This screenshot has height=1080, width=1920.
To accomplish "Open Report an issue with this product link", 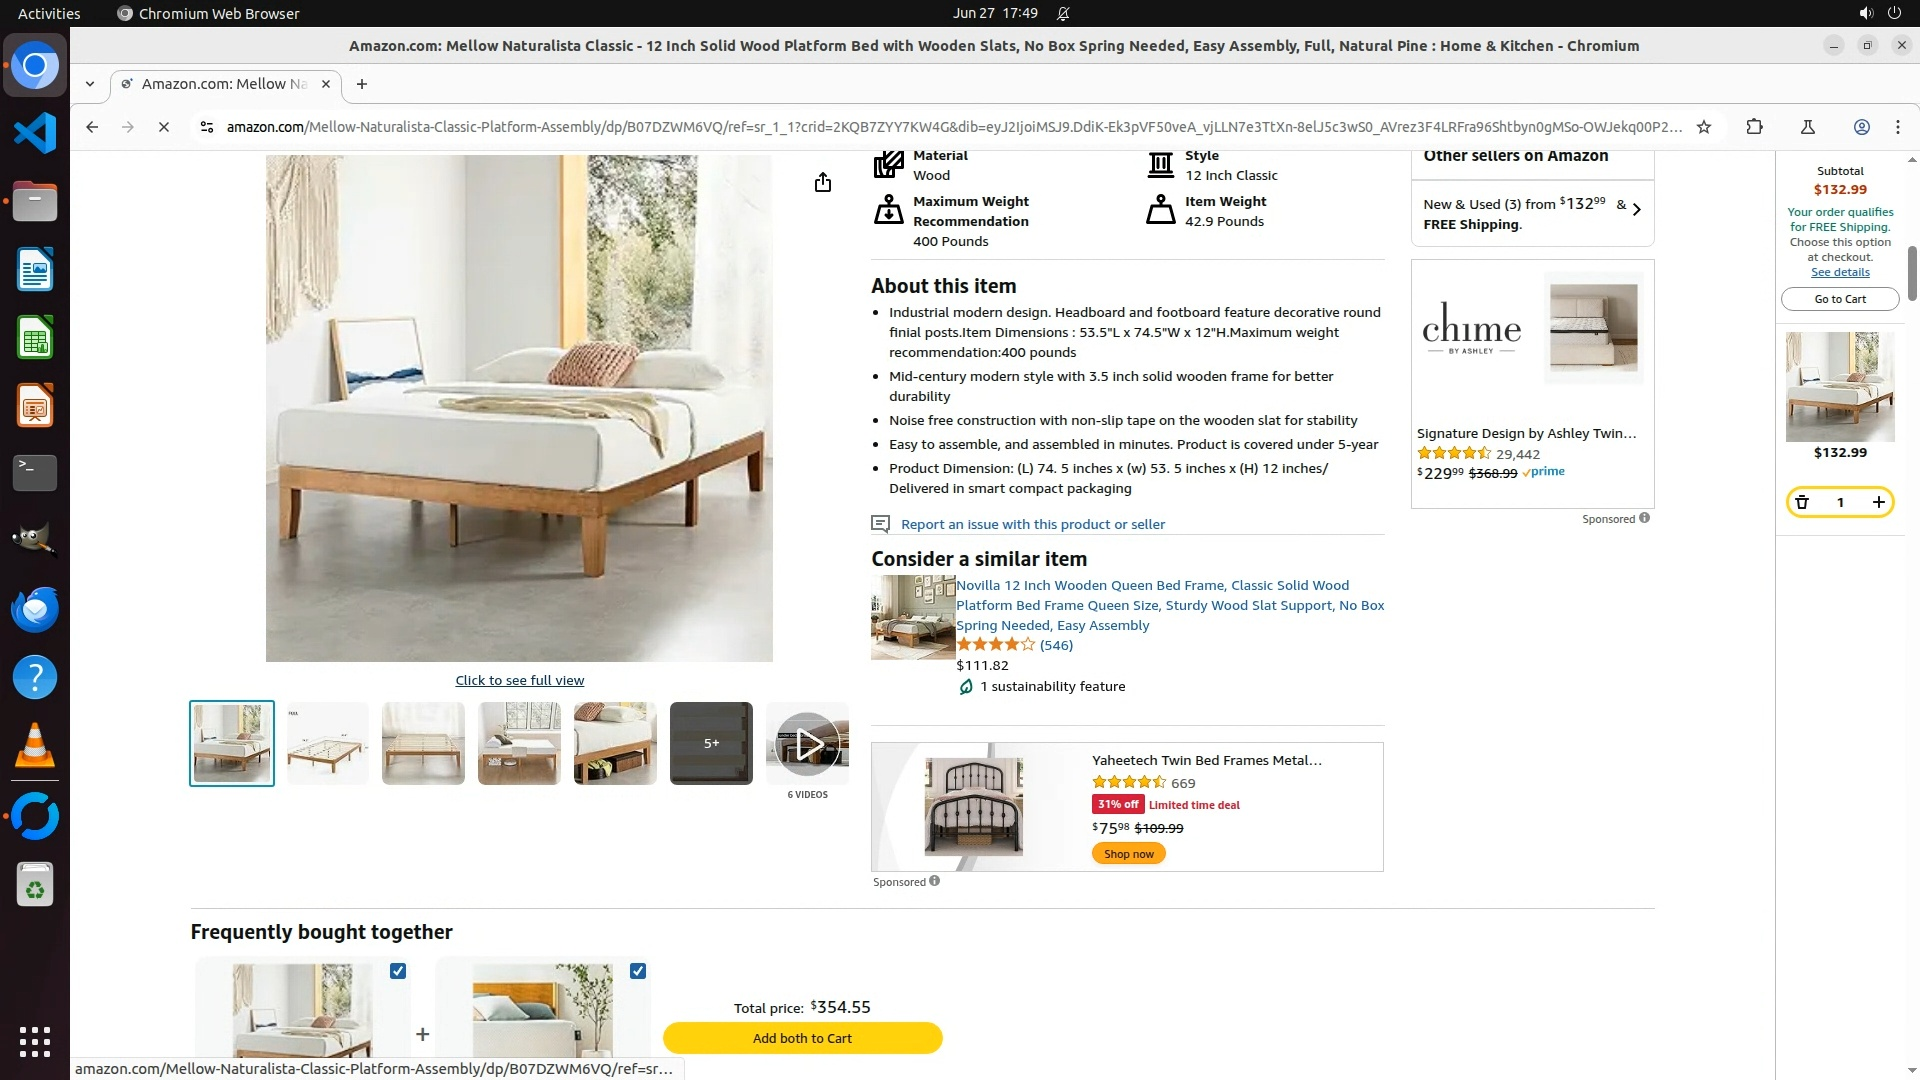I will point(1032,524).
